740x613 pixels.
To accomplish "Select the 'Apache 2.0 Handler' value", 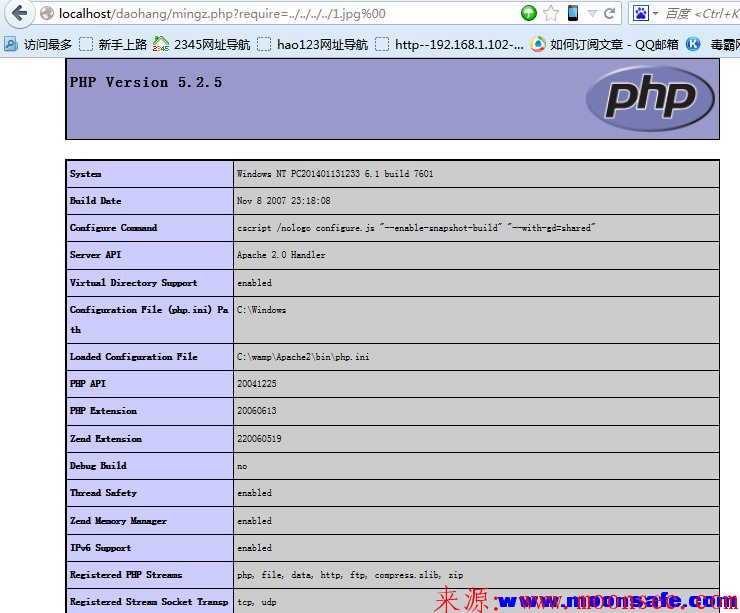I will coord(281,255).
